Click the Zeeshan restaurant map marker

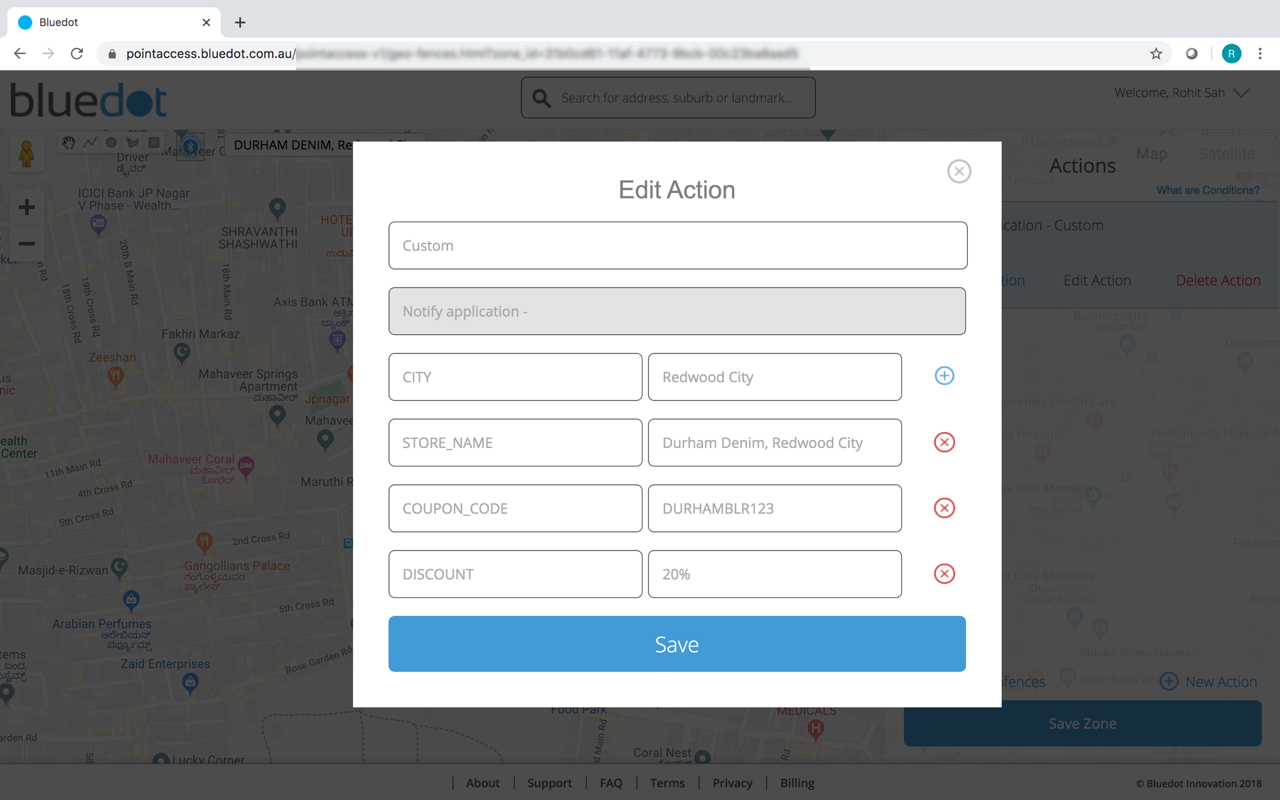pyautogui.click(x=116, y=376)
